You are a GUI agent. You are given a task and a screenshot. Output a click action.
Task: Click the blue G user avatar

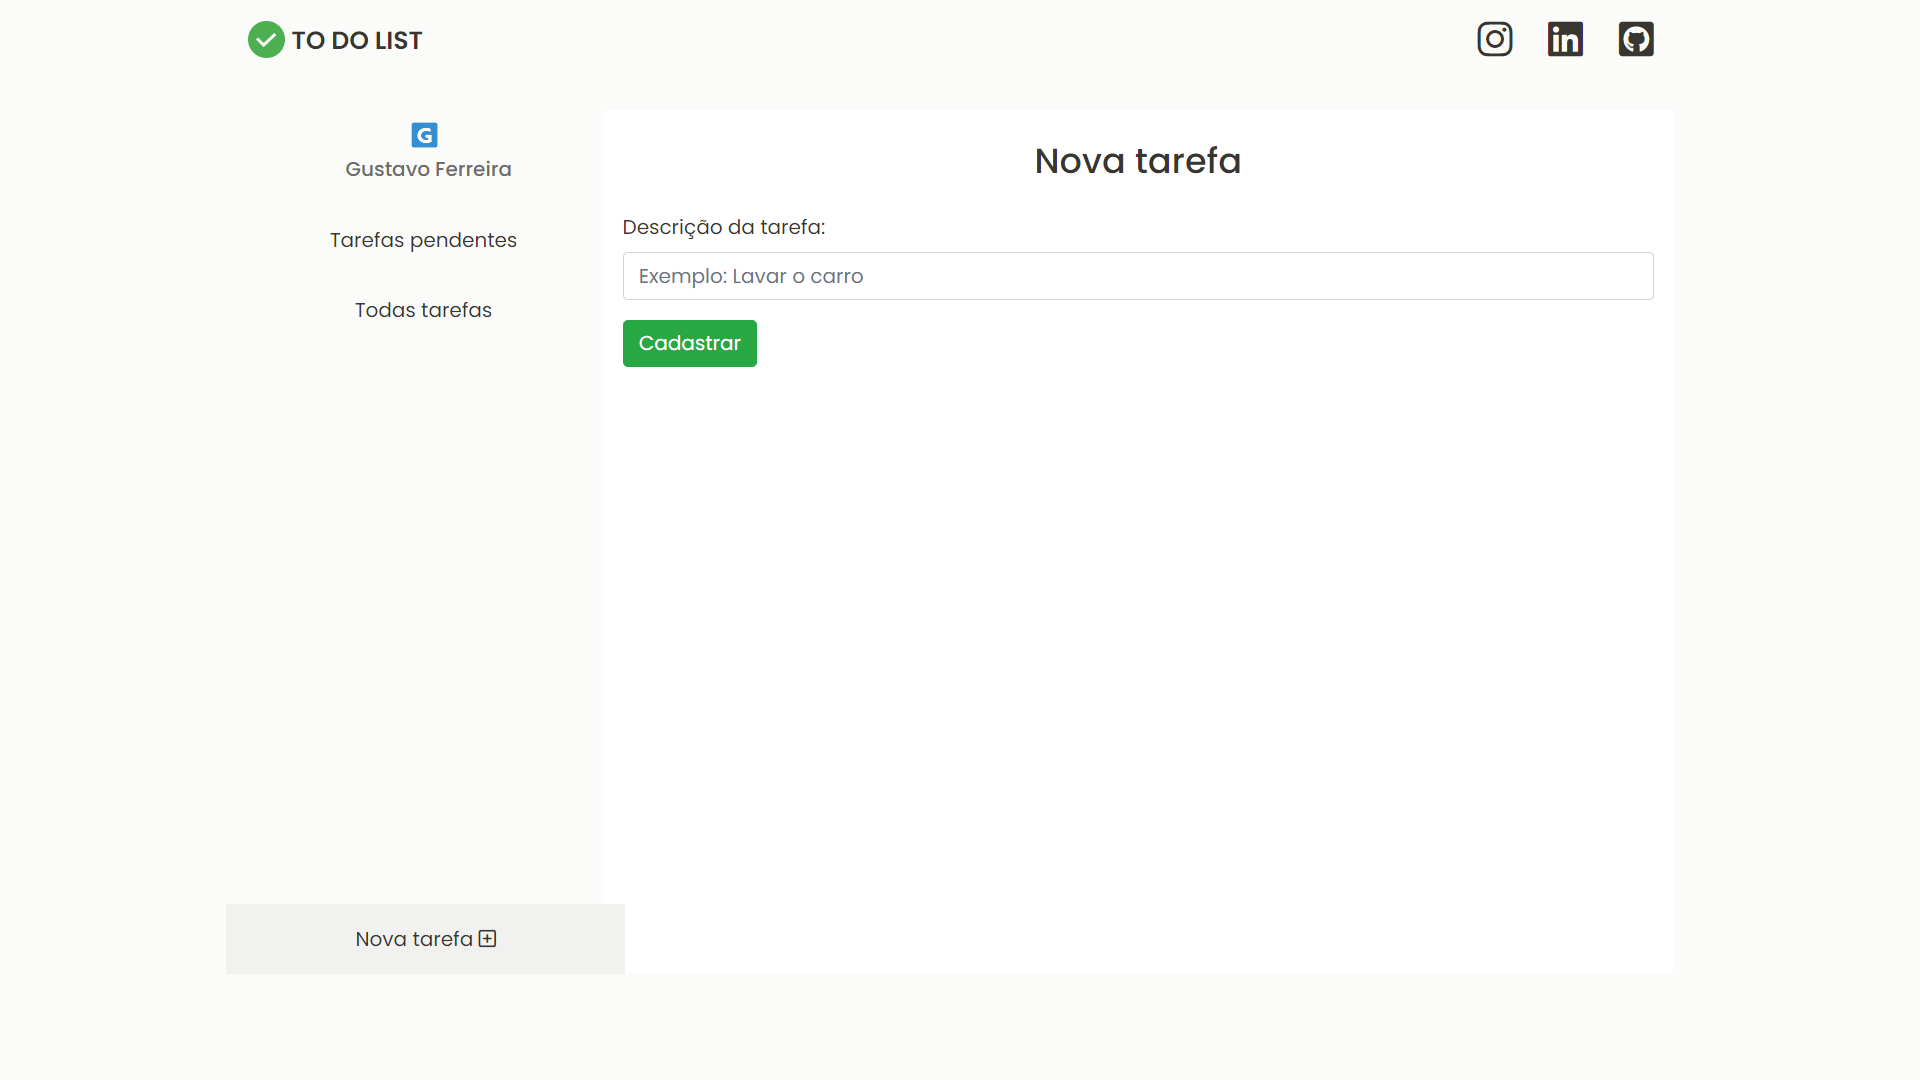[x=424, y=135]
